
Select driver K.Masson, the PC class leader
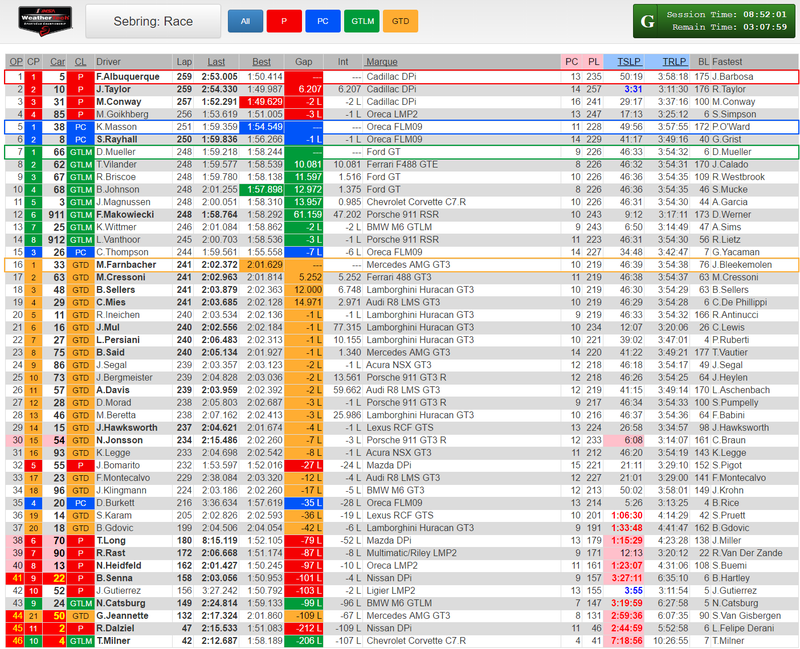[x=117, y=127]
